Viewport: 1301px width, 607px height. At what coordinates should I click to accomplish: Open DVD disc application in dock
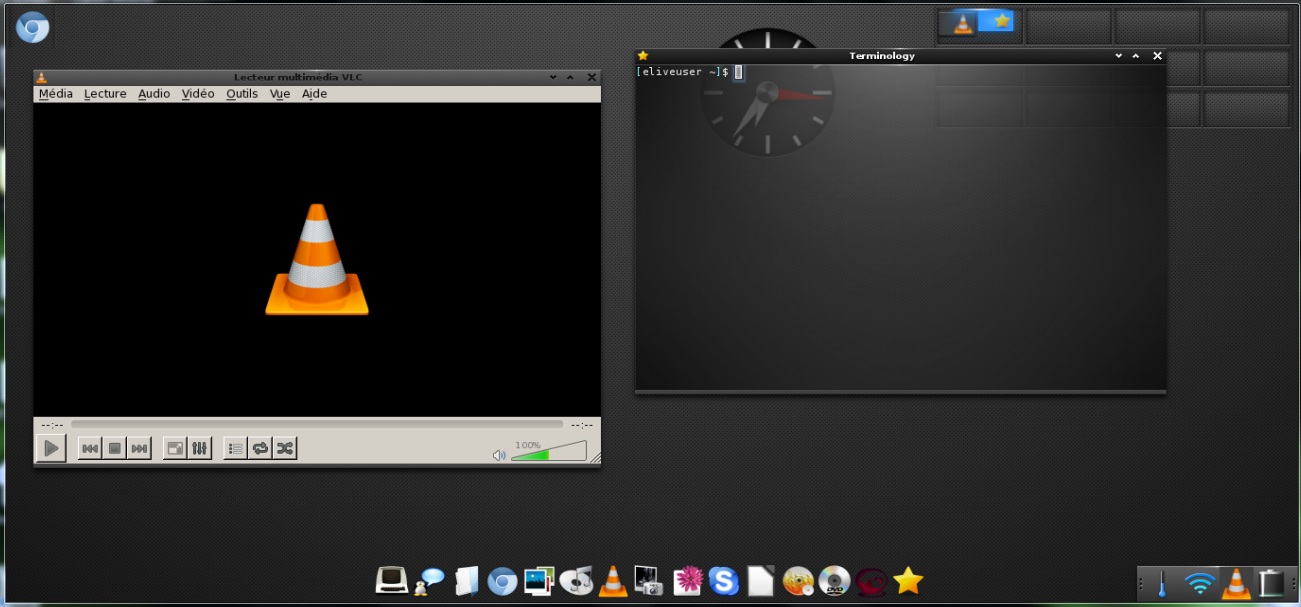tap(834, 581)
